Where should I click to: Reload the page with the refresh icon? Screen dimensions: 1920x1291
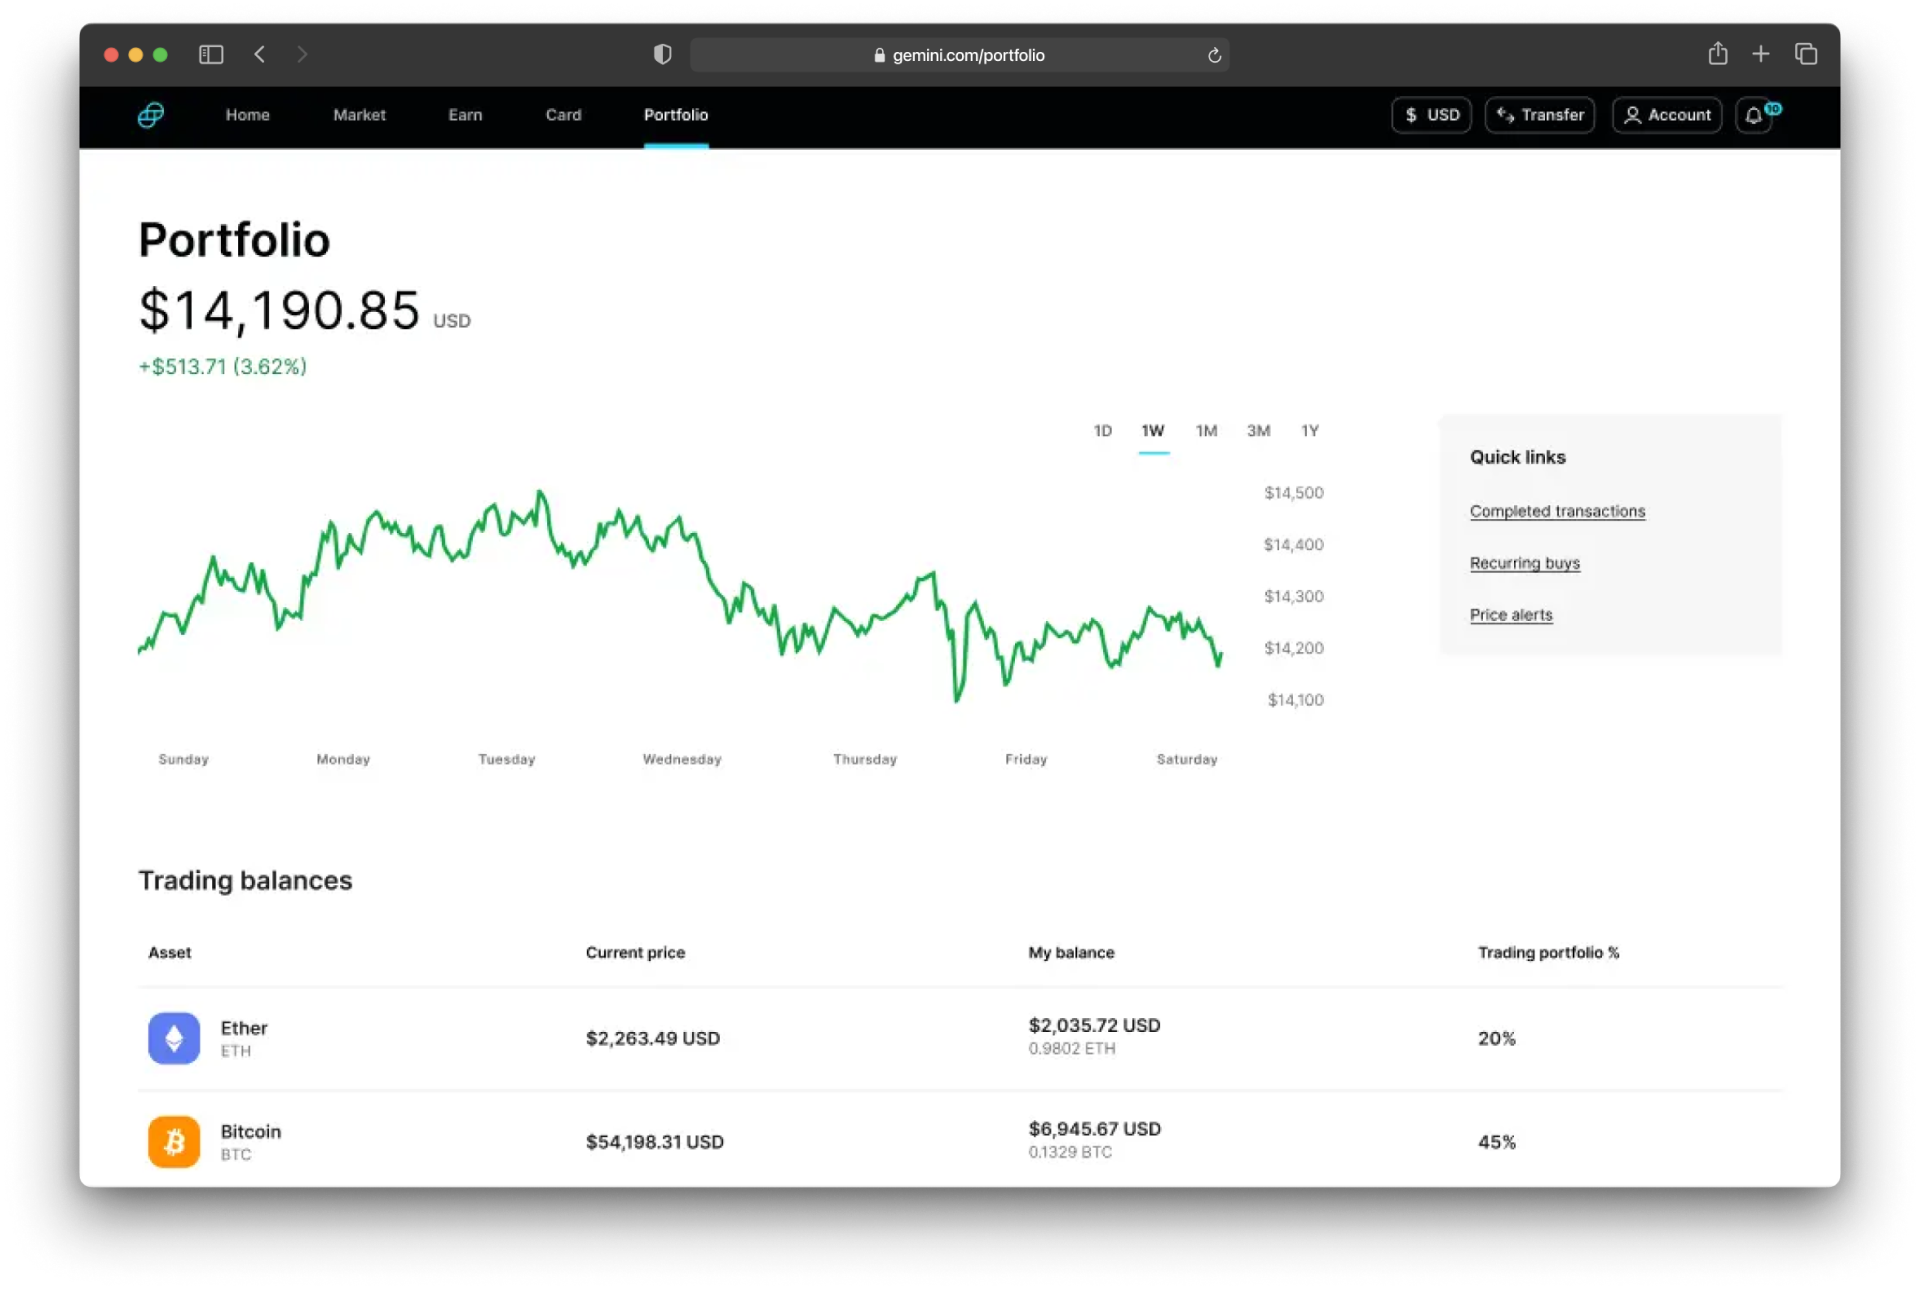tap(1214, 56)
